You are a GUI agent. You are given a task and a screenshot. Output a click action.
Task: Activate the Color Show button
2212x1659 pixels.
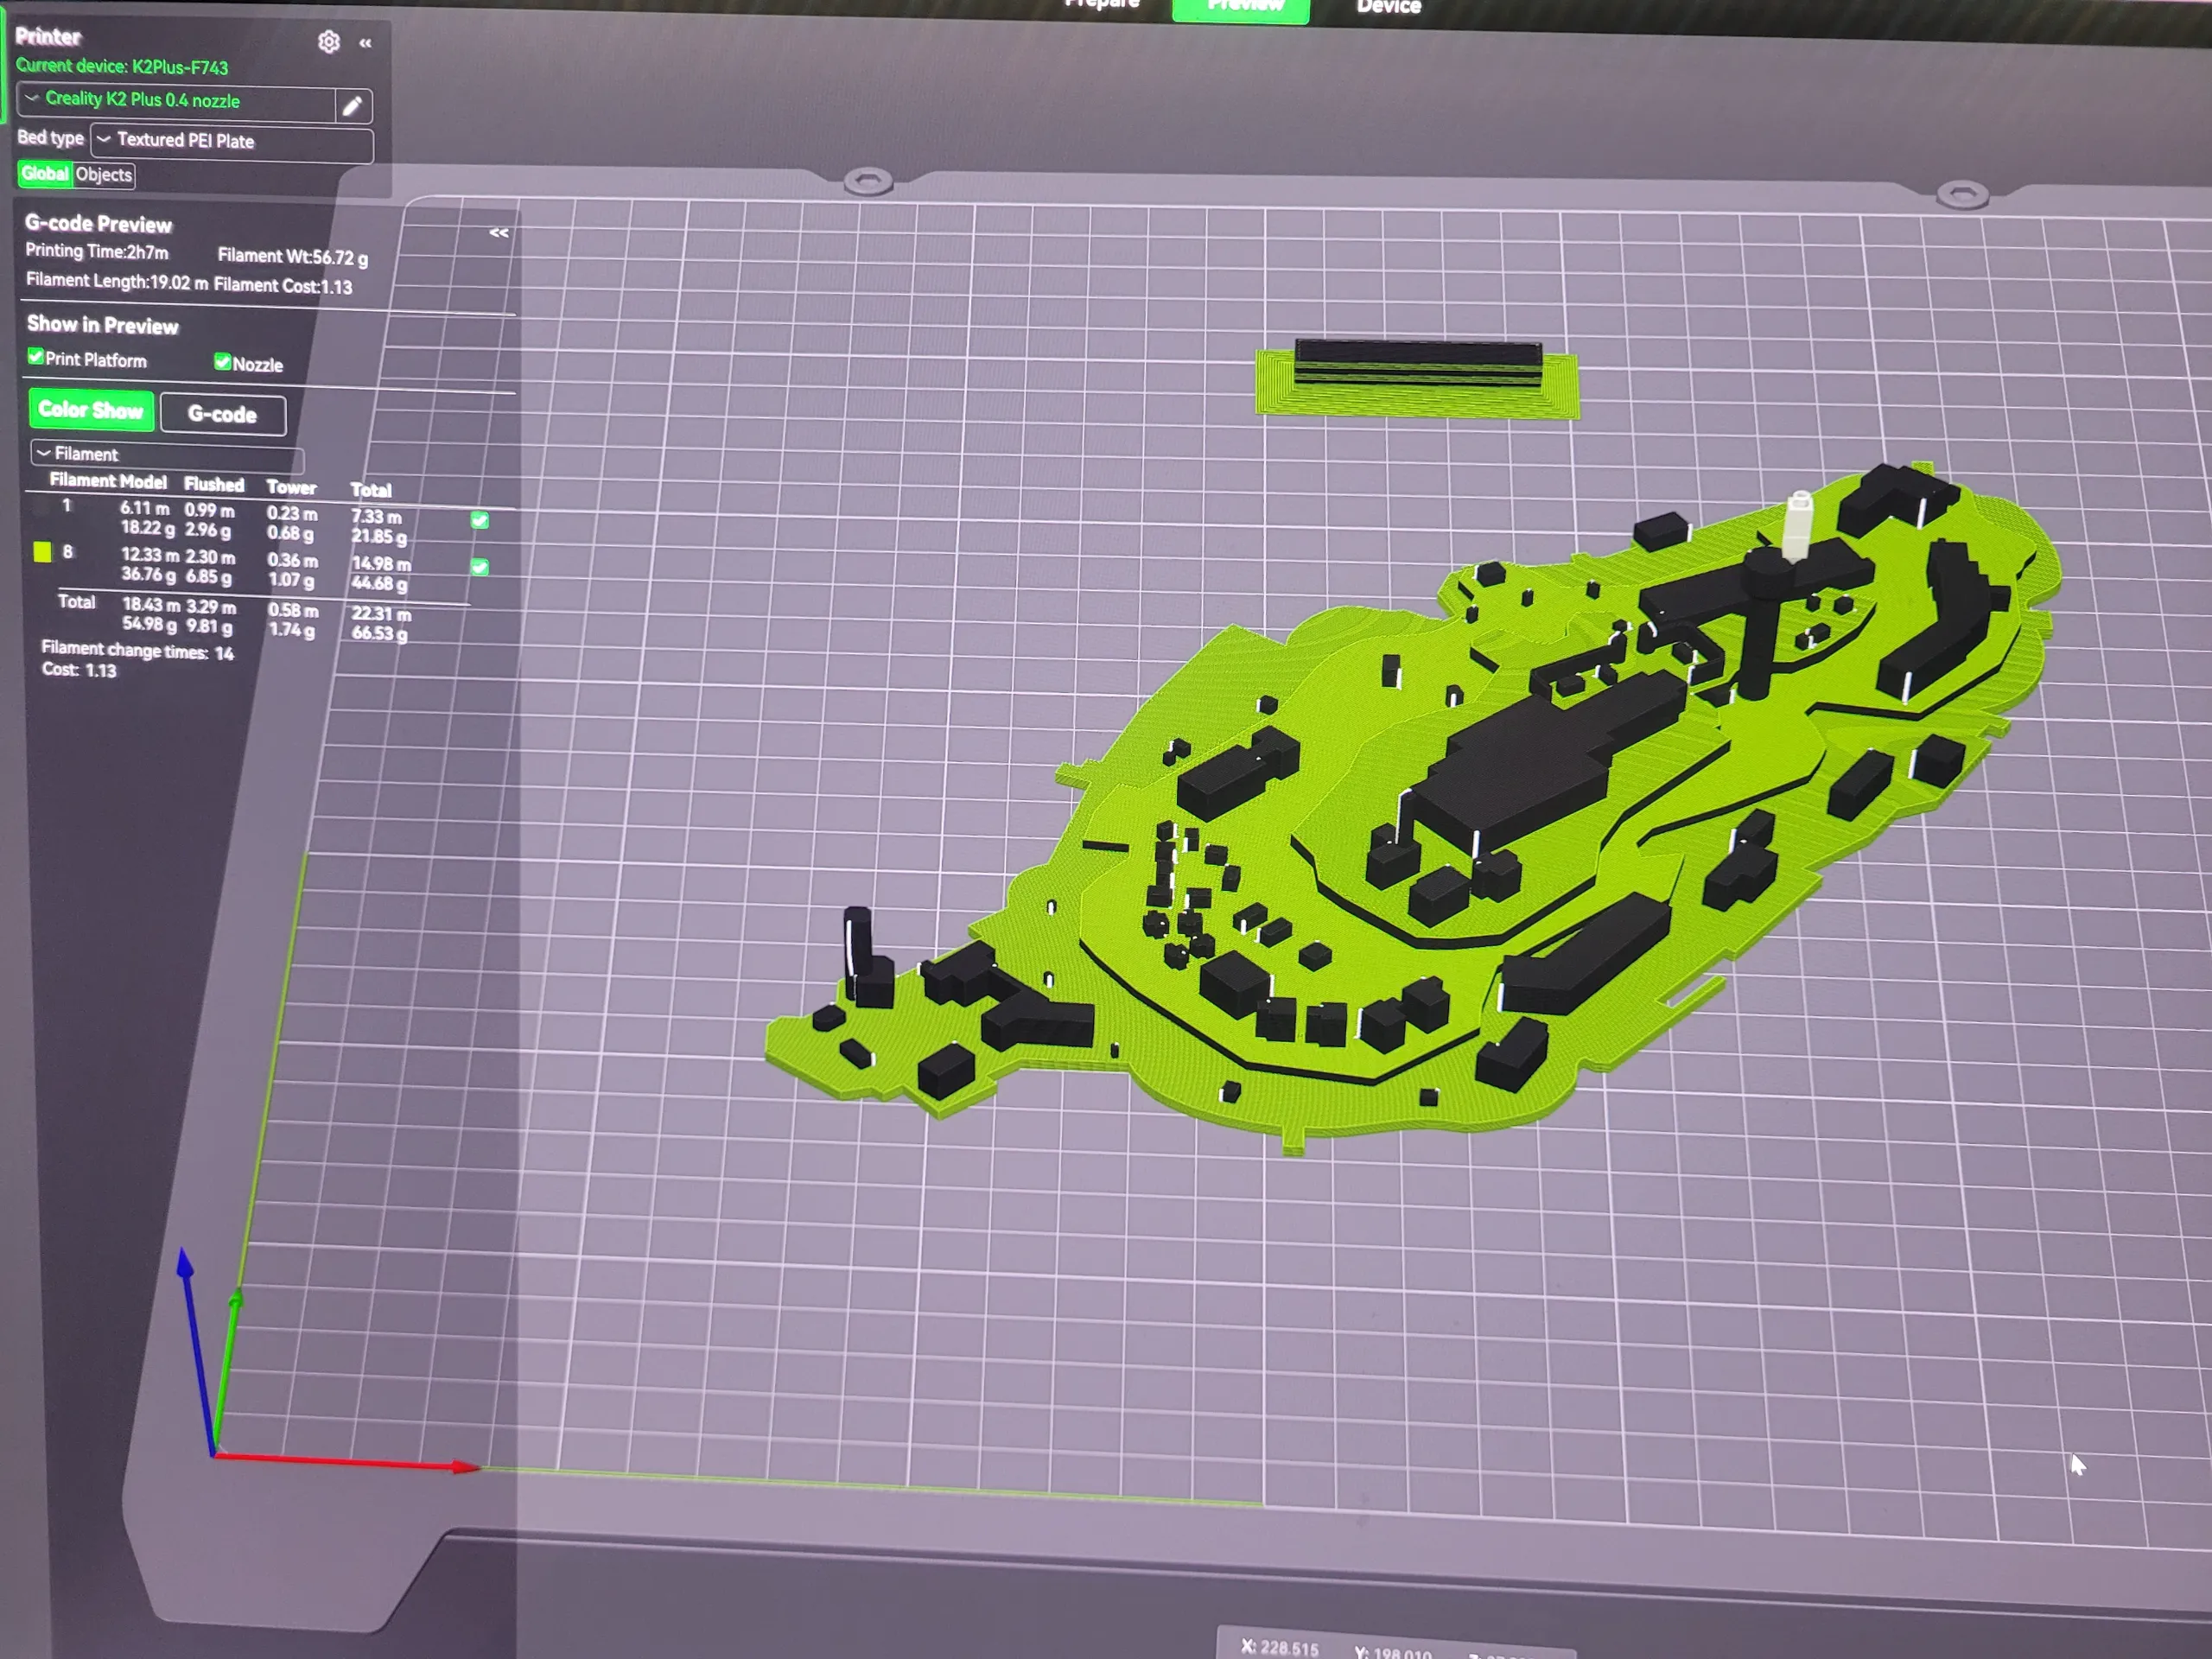91,410
